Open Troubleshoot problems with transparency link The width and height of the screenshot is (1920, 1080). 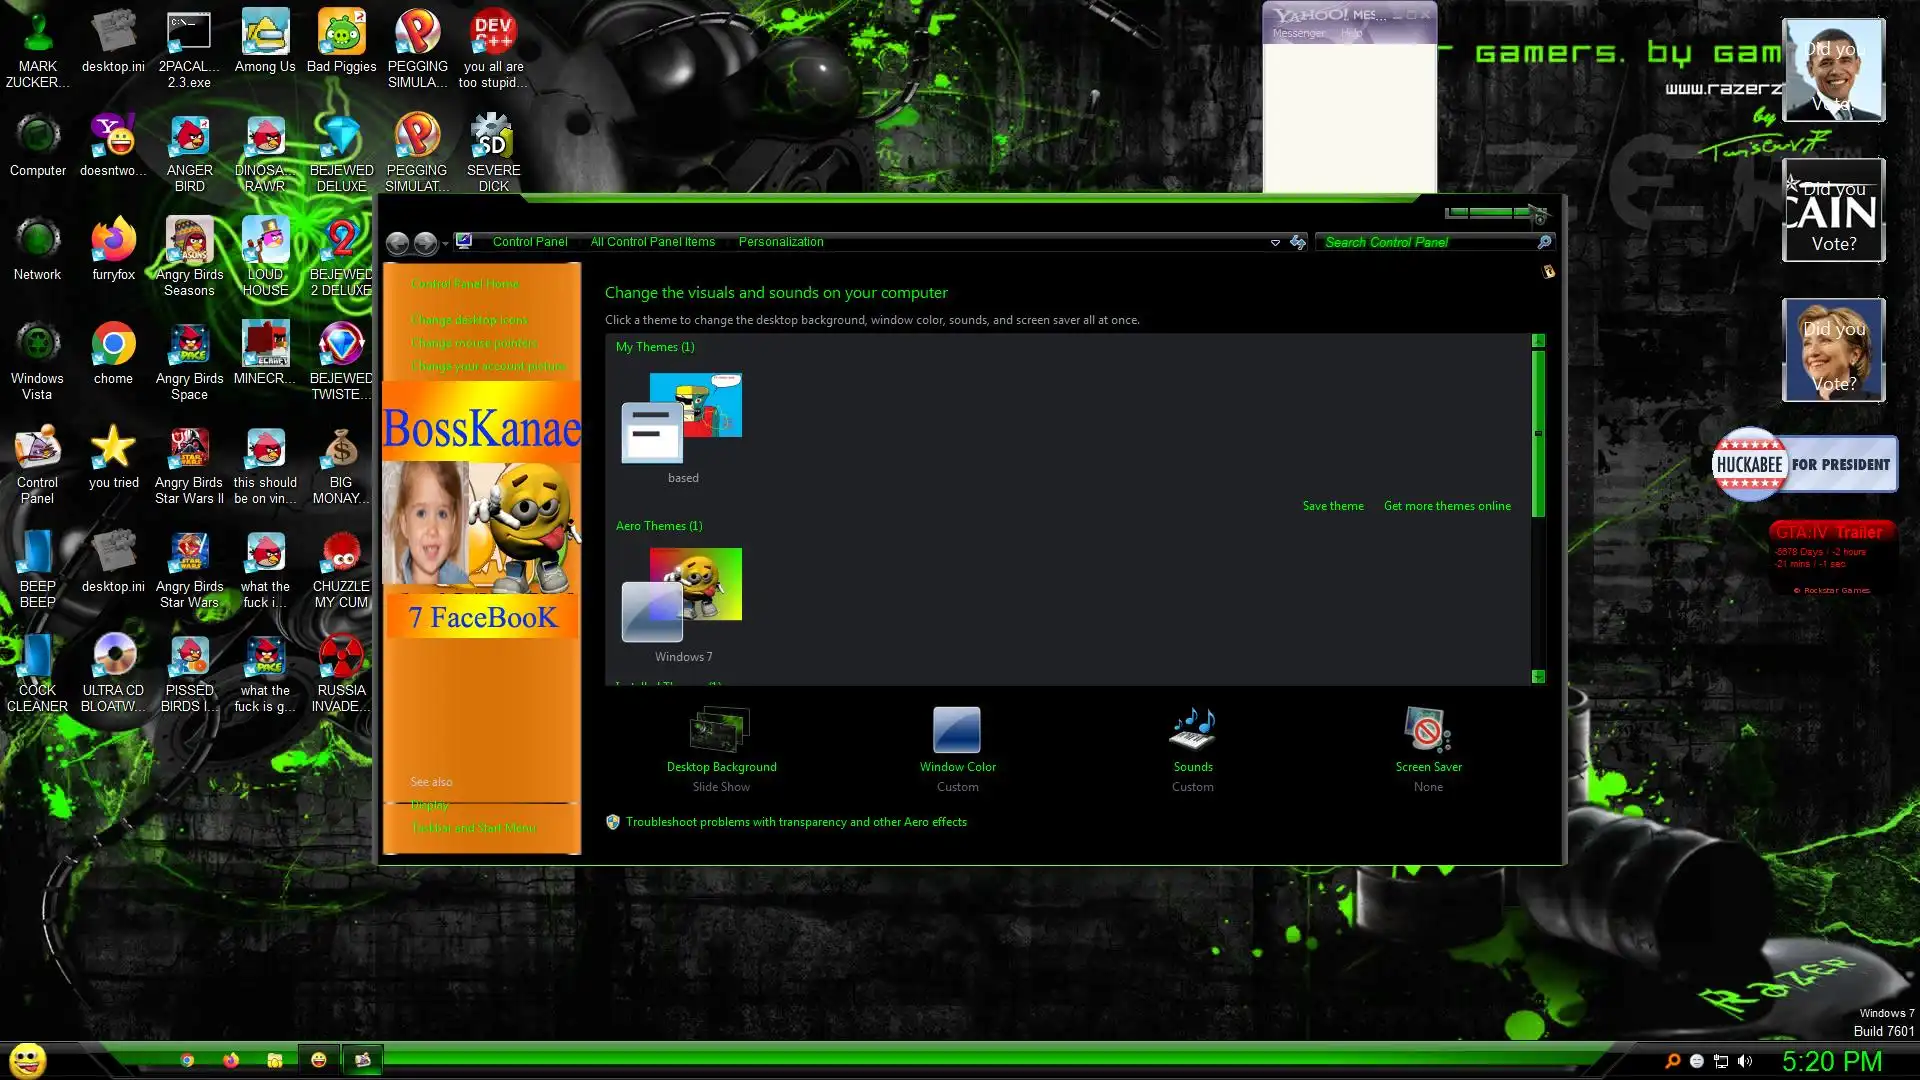point(796,822)
